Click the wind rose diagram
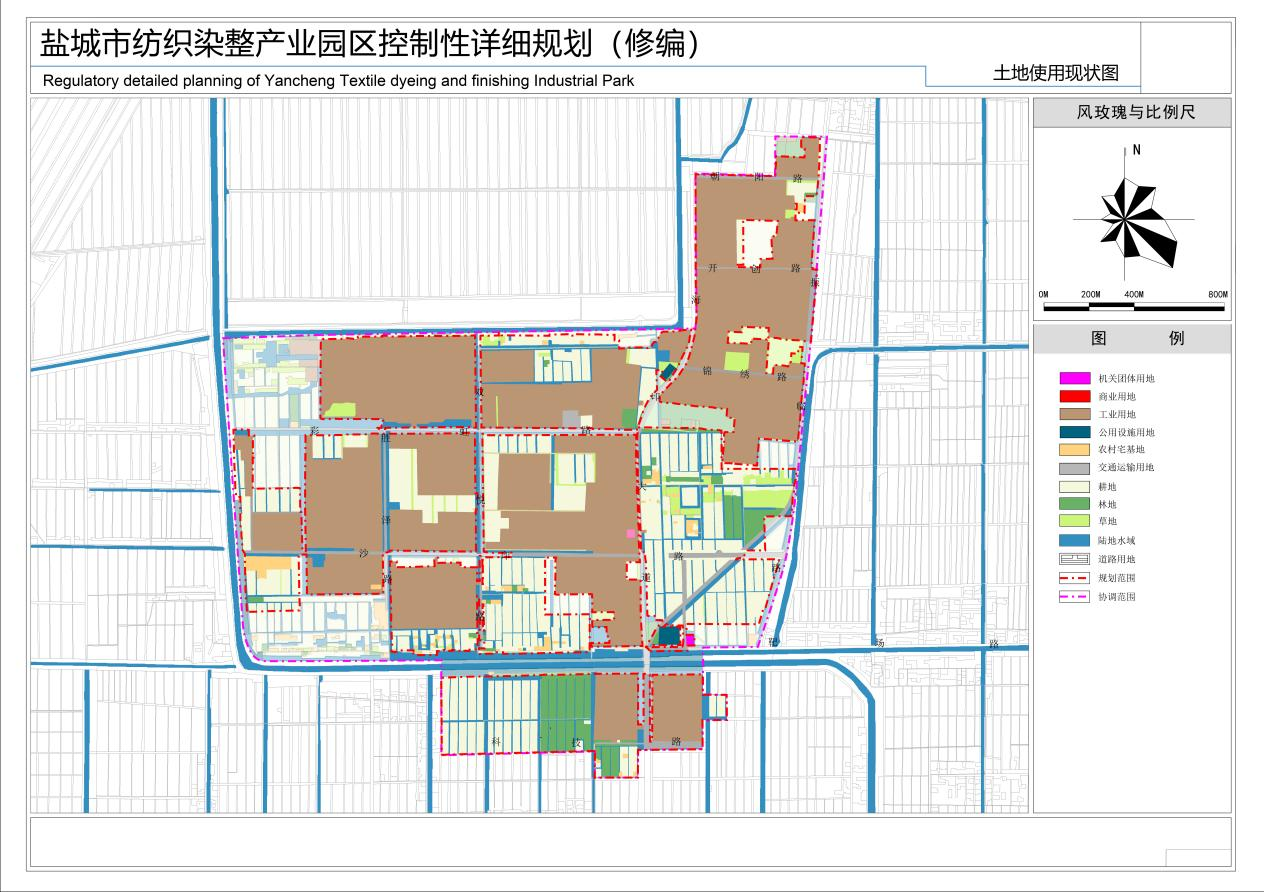Image resolution: width=1264 pixels, height=892 pixels. [1125, 217]
